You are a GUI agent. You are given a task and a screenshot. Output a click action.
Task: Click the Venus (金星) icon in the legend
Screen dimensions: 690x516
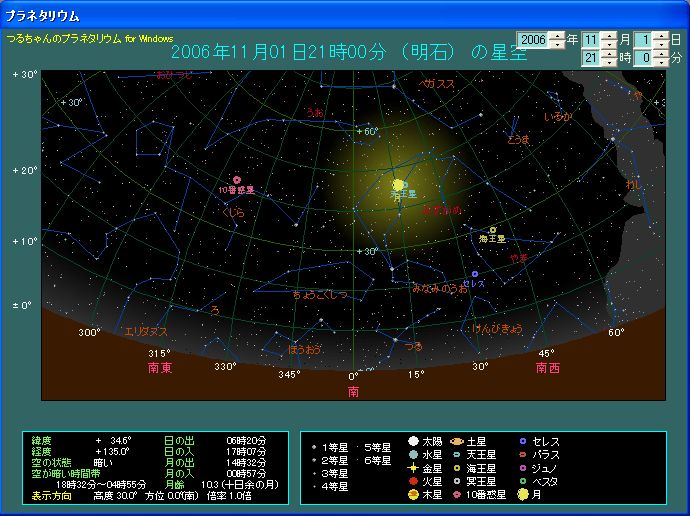coord(413,467)
